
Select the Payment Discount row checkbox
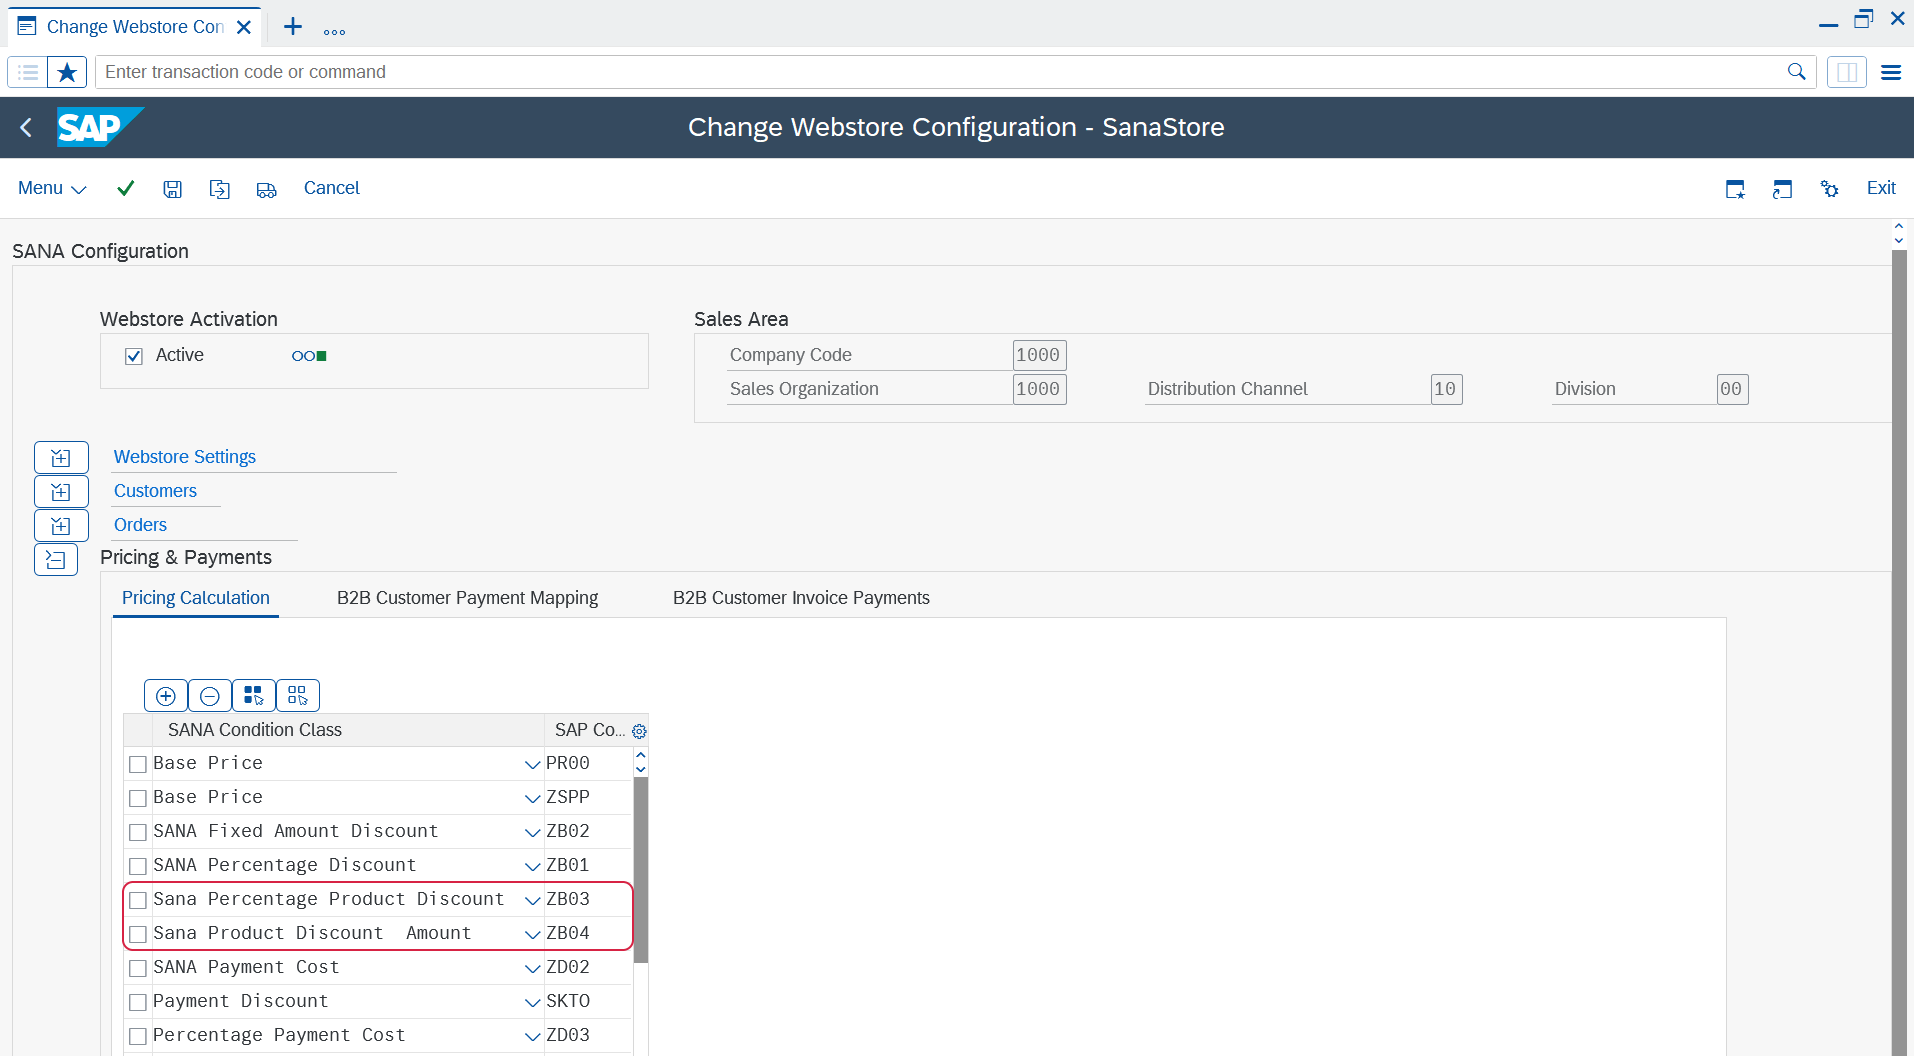click(138, 1002)
